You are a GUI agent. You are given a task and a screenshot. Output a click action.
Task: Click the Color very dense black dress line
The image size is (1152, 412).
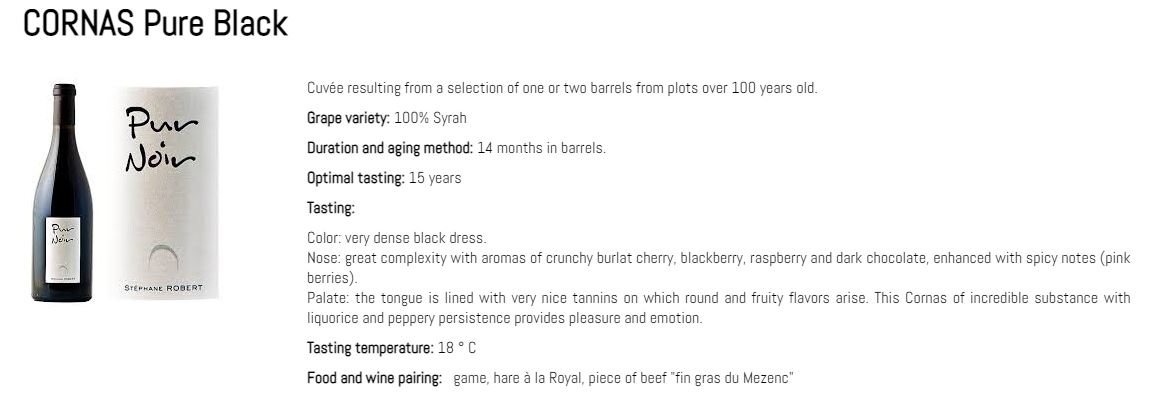point(397,238)
